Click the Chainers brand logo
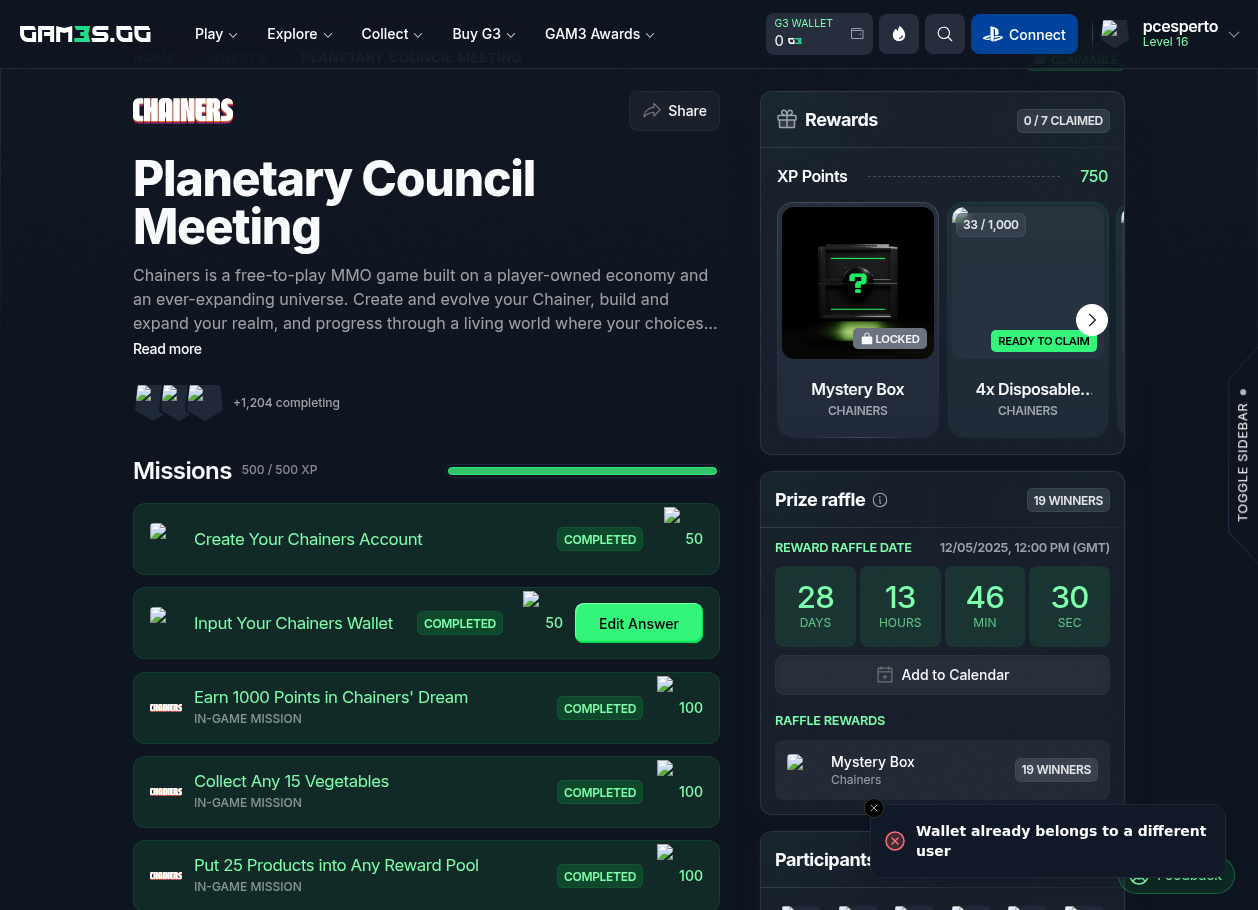 point(183,110)
